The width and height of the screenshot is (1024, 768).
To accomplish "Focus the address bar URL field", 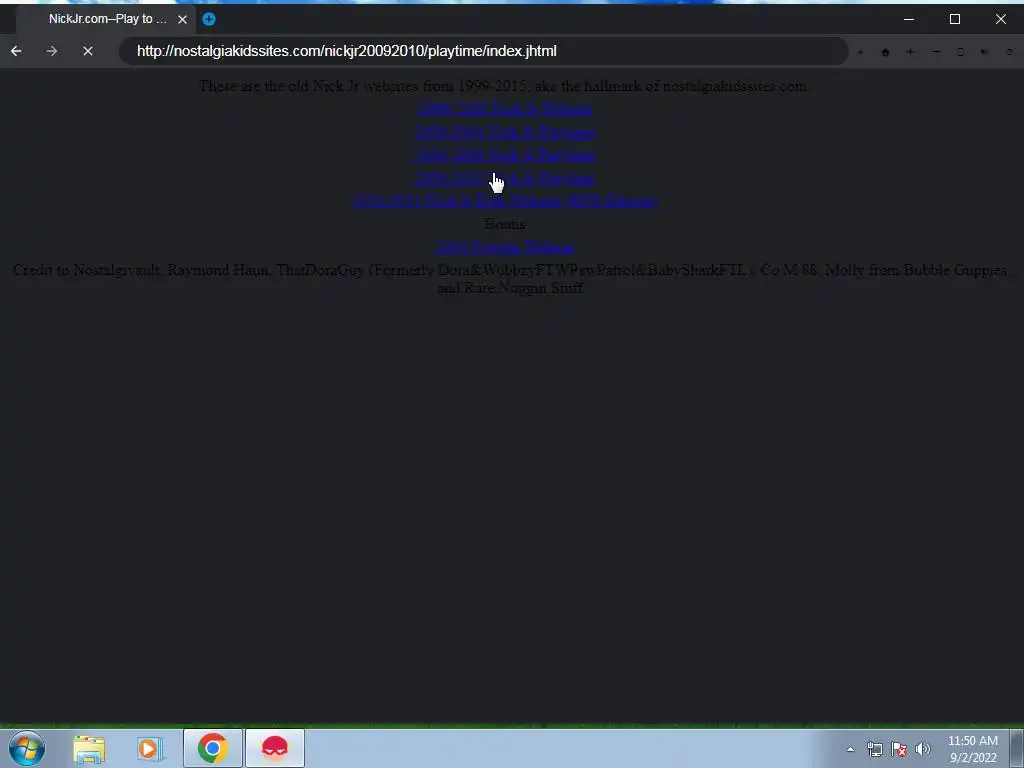I will [483, 51].
